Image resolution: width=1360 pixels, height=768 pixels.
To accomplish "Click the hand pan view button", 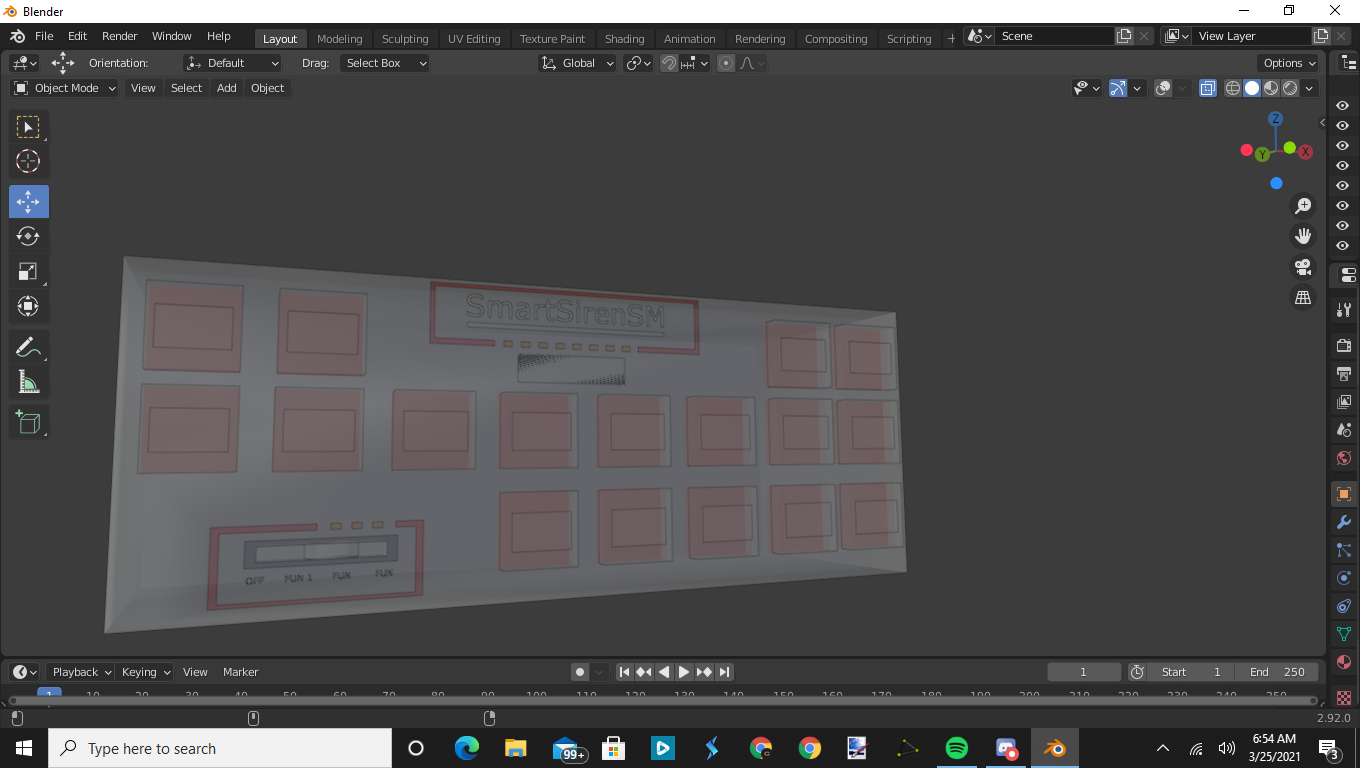I will coord(1303,236).
